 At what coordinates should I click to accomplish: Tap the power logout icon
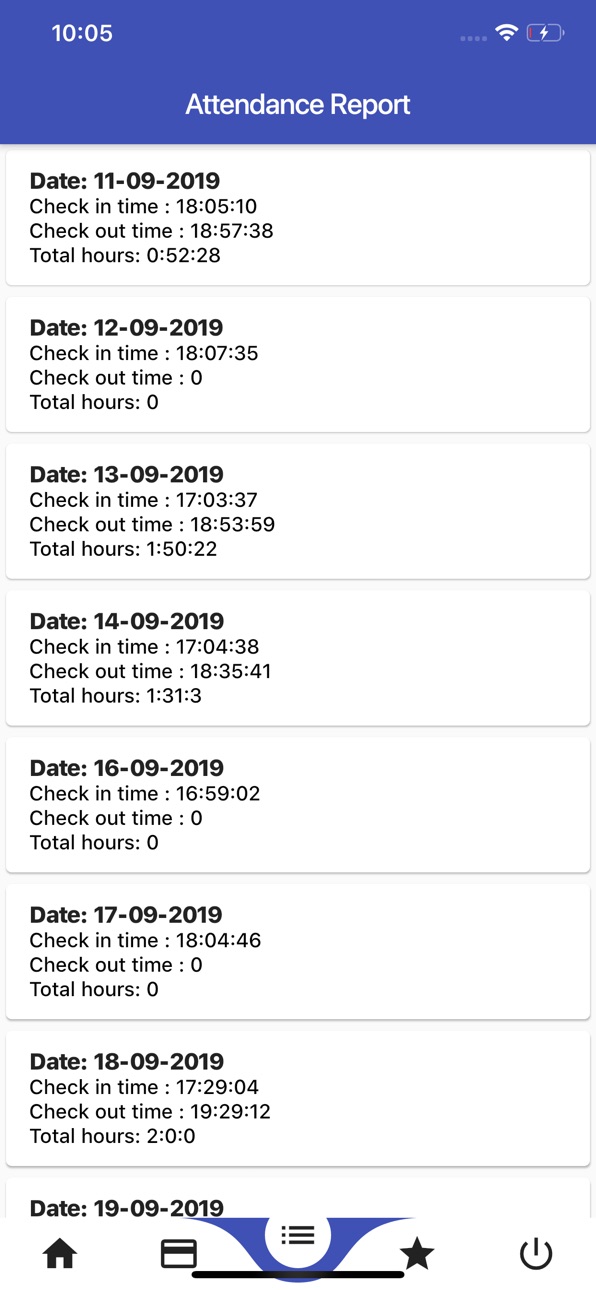point(536,1253)
